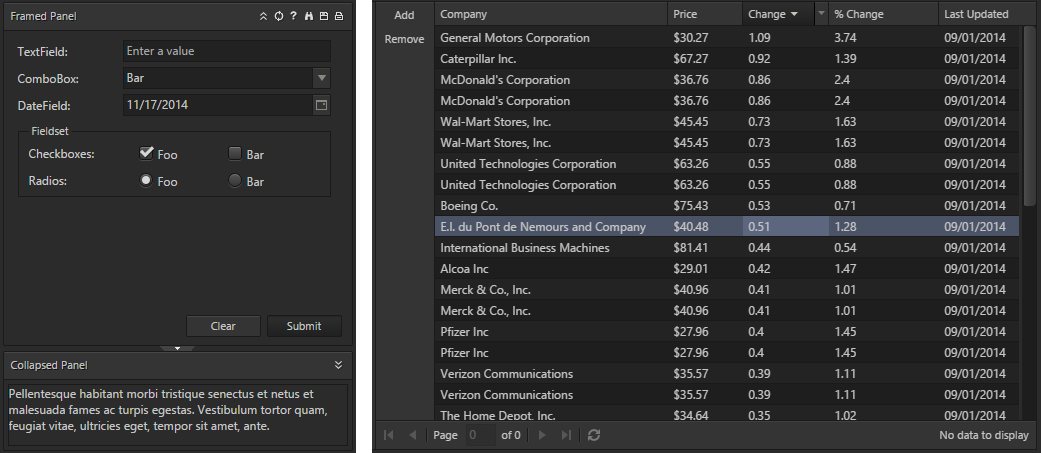Select the General Motors Corporation row
Viewport: 1041px width, 453px height.
click(x=727, y=38)
